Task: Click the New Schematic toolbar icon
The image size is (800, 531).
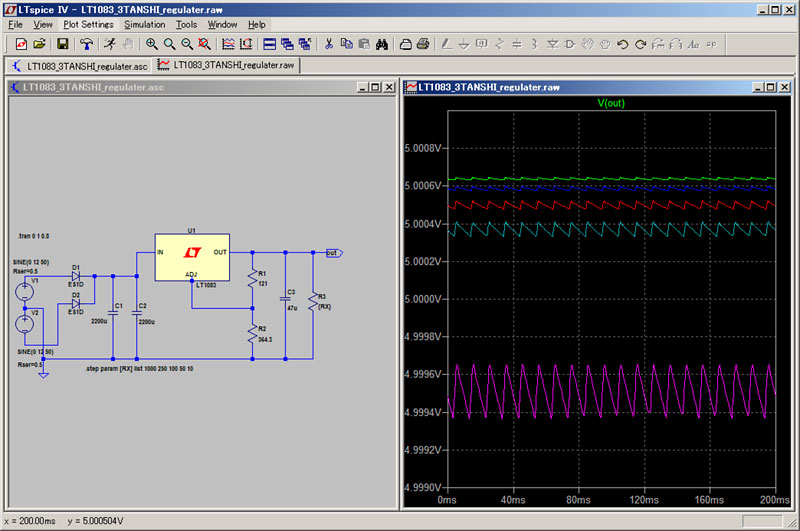Action: tap(21, 44)
